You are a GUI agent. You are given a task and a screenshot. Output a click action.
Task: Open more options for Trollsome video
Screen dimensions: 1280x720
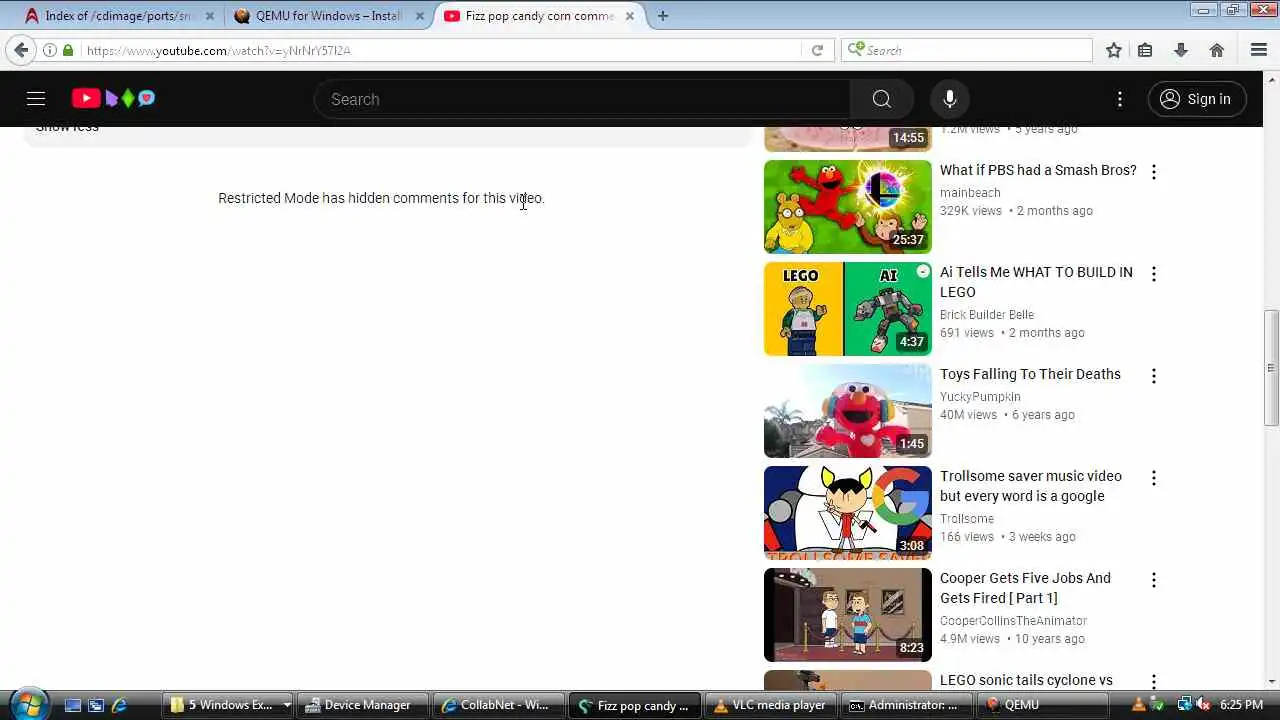(x=1153, y=478)
